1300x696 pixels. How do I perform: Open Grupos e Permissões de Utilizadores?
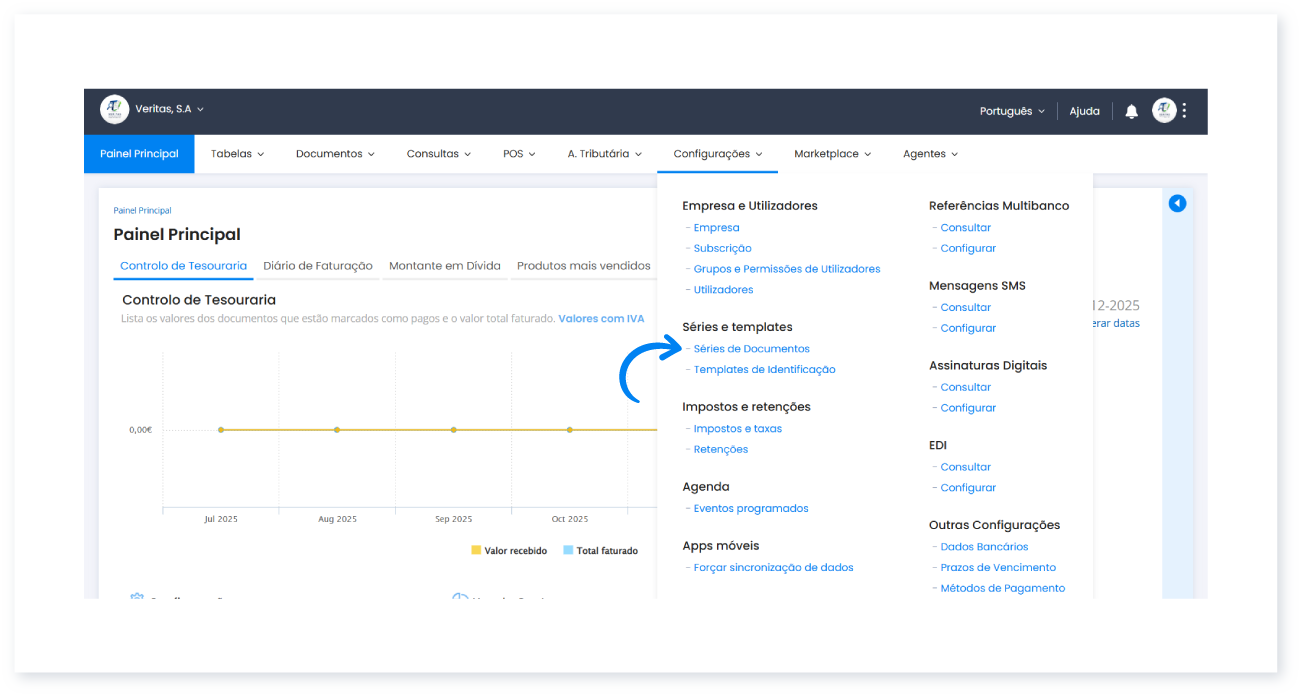pos(787,269)
